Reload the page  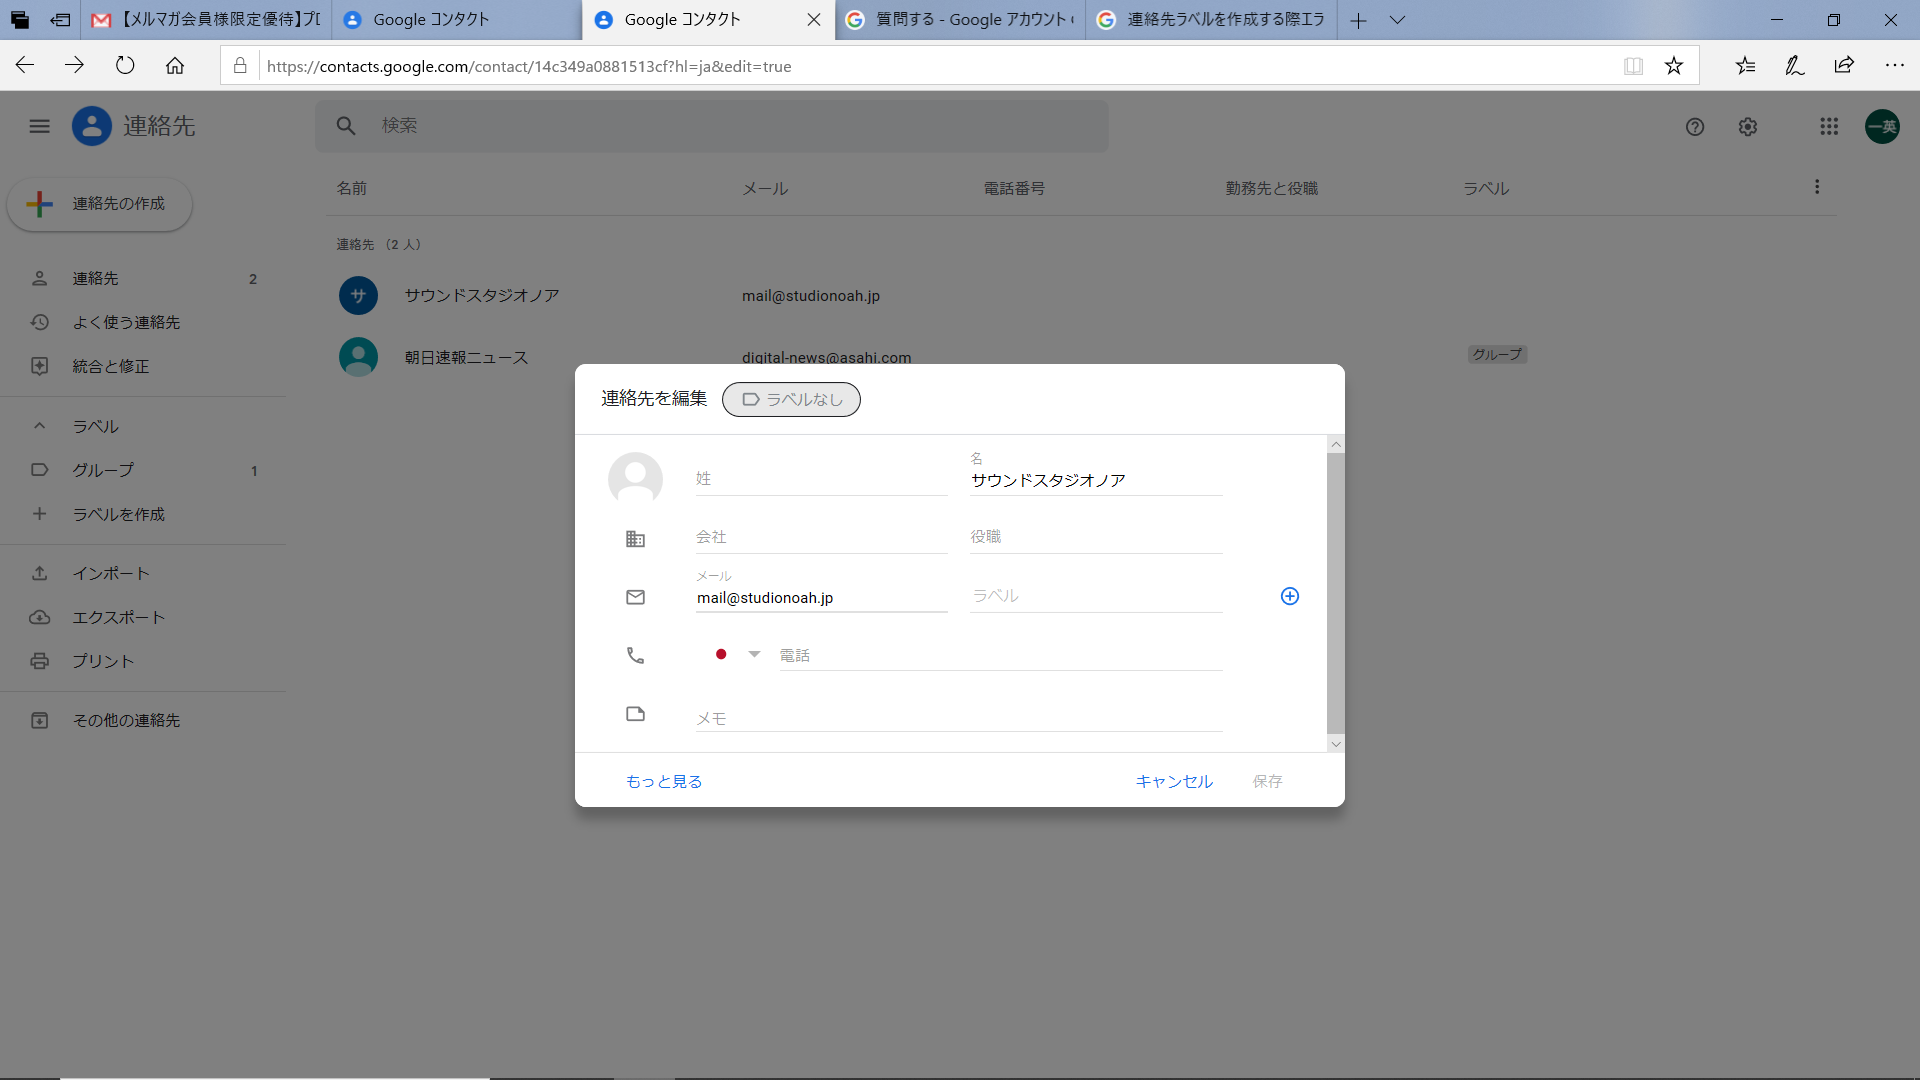click(x=125, y=66)
